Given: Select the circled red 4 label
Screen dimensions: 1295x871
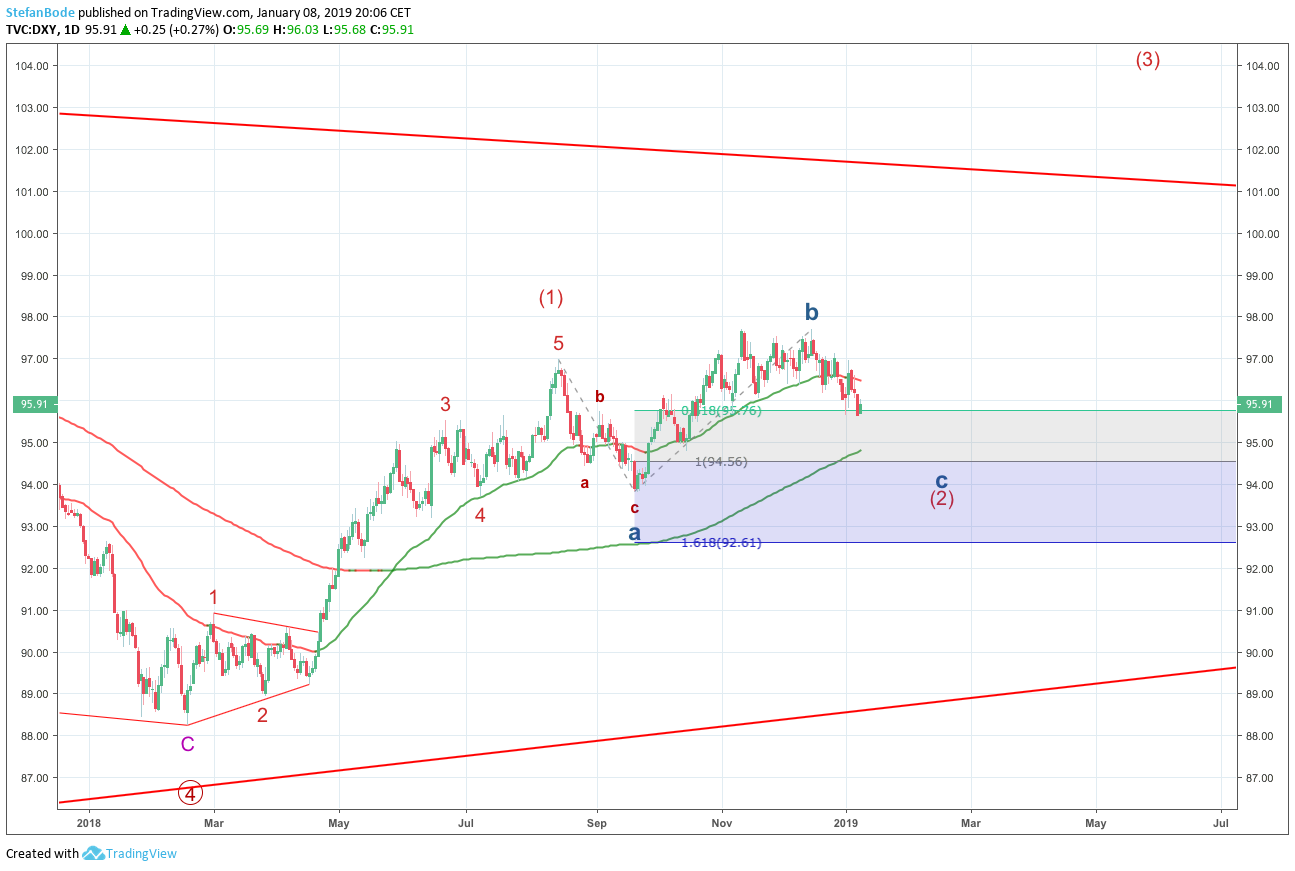Looking at the screenshot, I should tap(190, 794).
